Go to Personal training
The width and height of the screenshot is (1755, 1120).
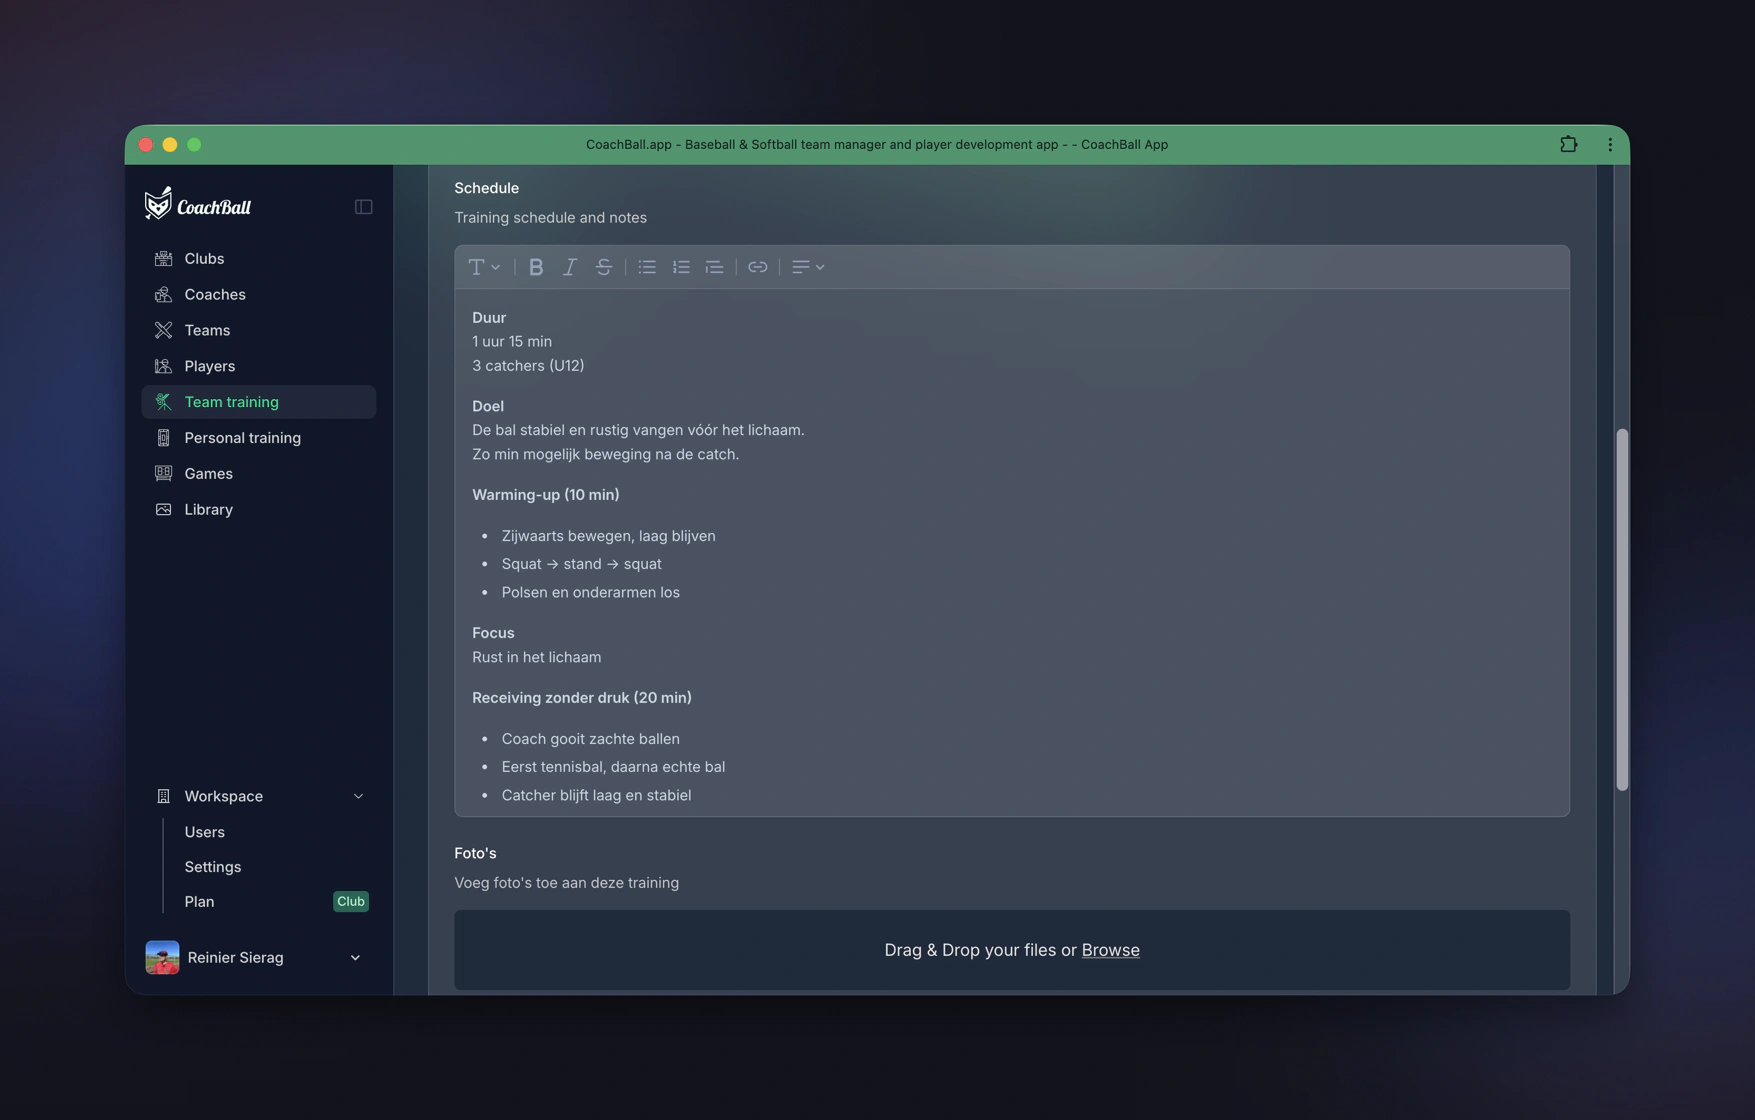(242, 438)
